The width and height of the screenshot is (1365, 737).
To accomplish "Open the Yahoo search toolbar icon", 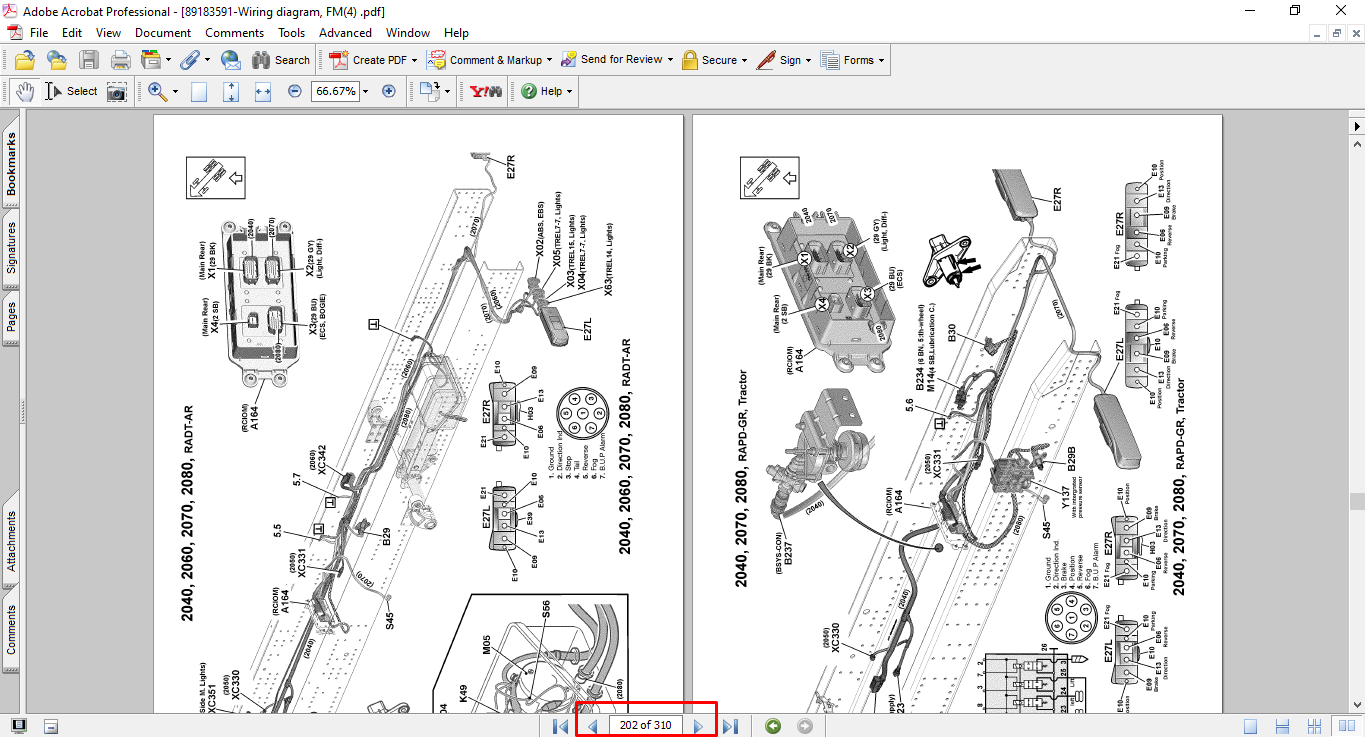I will click(x=486, y=91).
